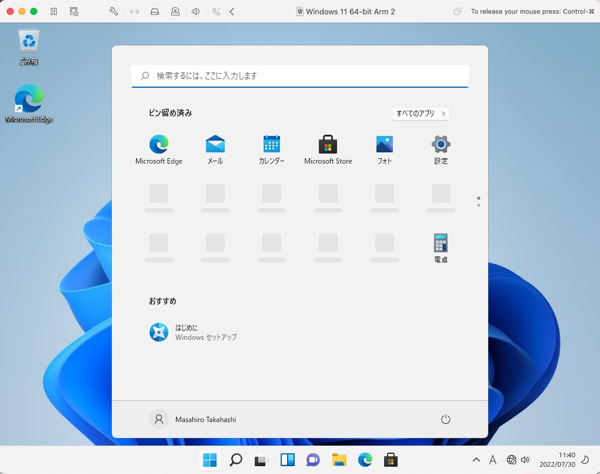600x474 pixels.
Task: Open Microsoft Edge from pinned apps
Action: pyautogui.click(x=159, y=150)
